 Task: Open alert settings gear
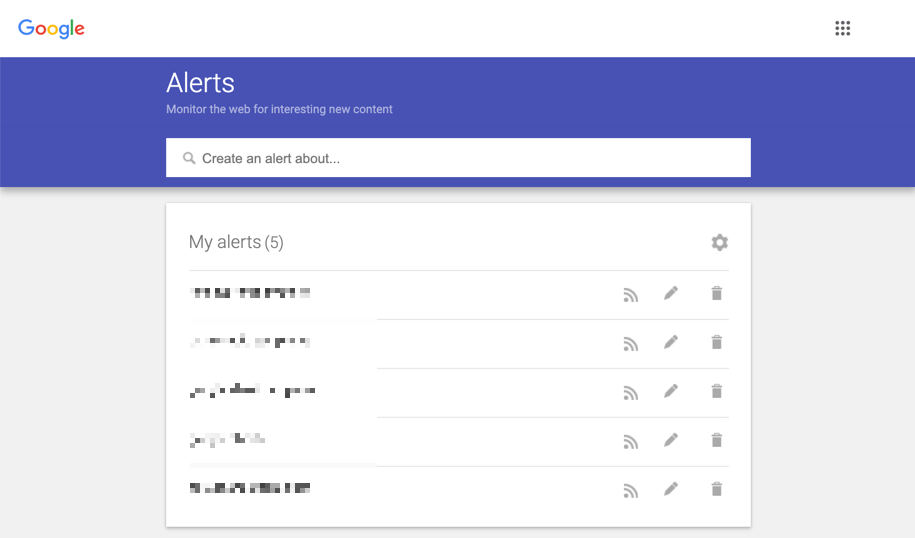(x=719, y=242)
